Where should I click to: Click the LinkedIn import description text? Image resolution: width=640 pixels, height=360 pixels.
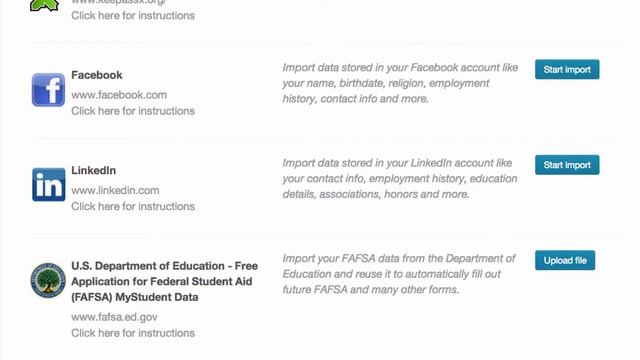tap(400, 179)
